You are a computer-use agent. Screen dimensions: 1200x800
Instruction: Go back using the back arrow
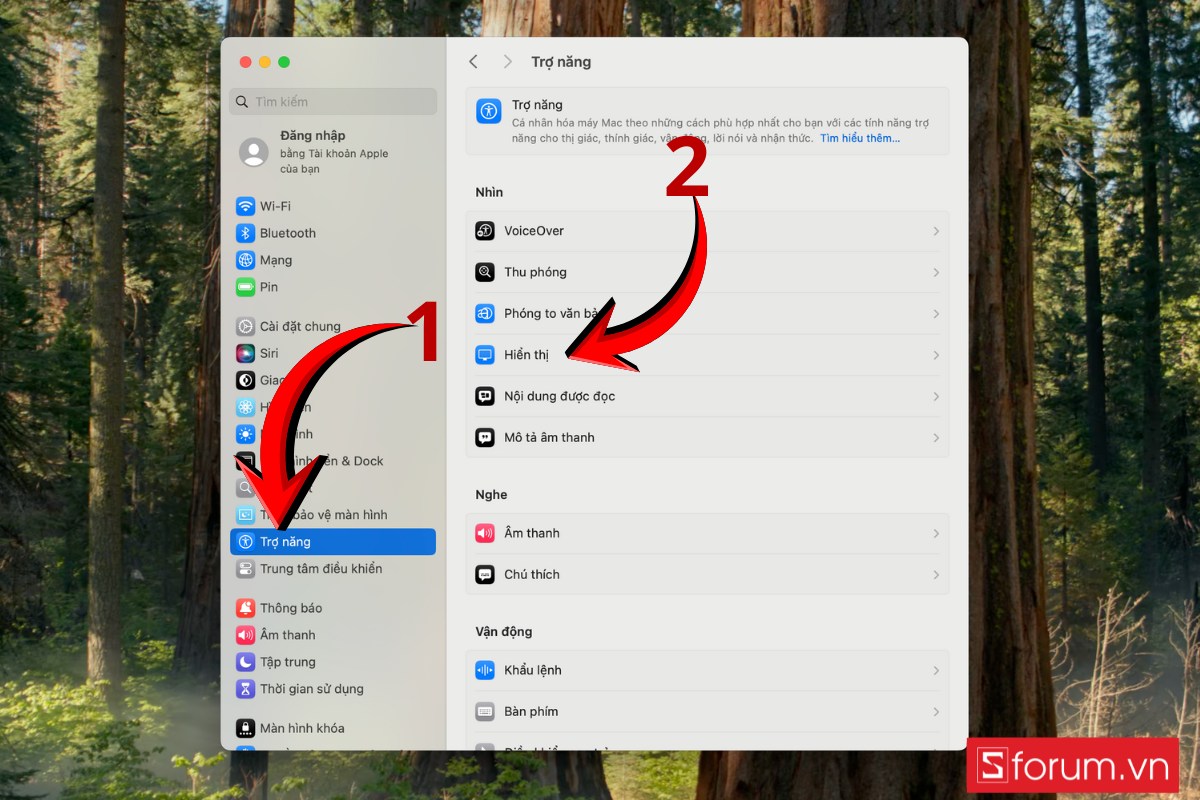(x=474, y=62)
